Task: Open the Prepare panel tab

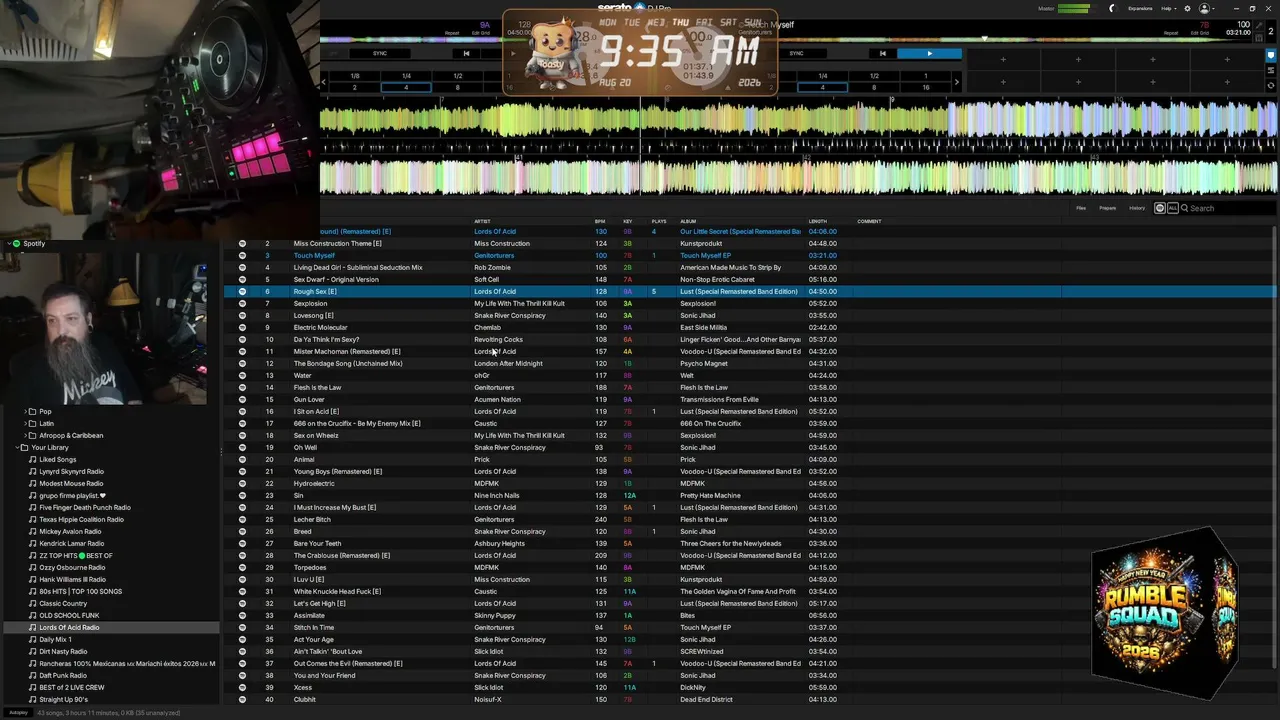Action: click(x=1108, y=208)
